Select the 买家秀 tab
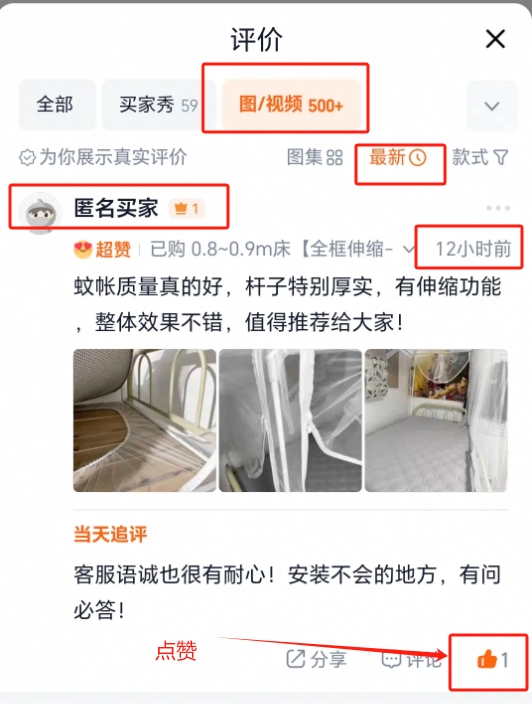The height and width of the screenshot is (704, 532). point(158,105)
